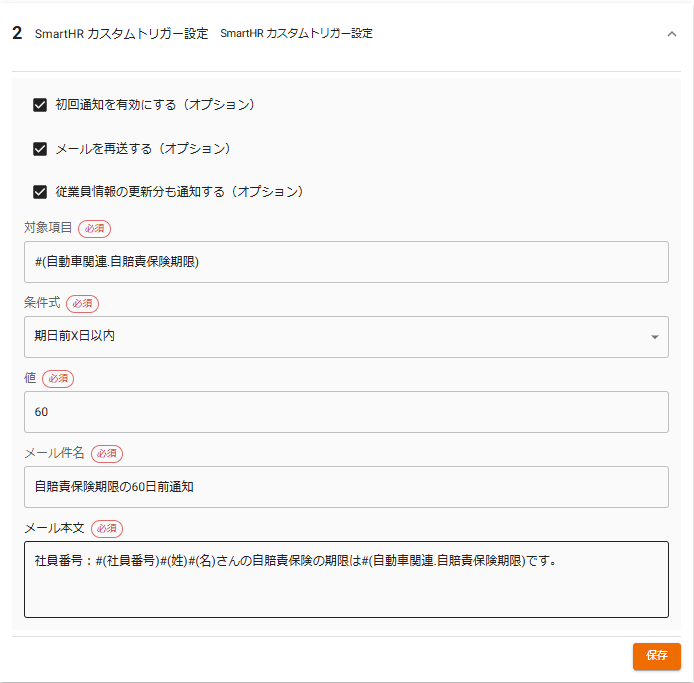
Task: Uncheck 初回通知を有効にする option
Action: pos(40,105)
